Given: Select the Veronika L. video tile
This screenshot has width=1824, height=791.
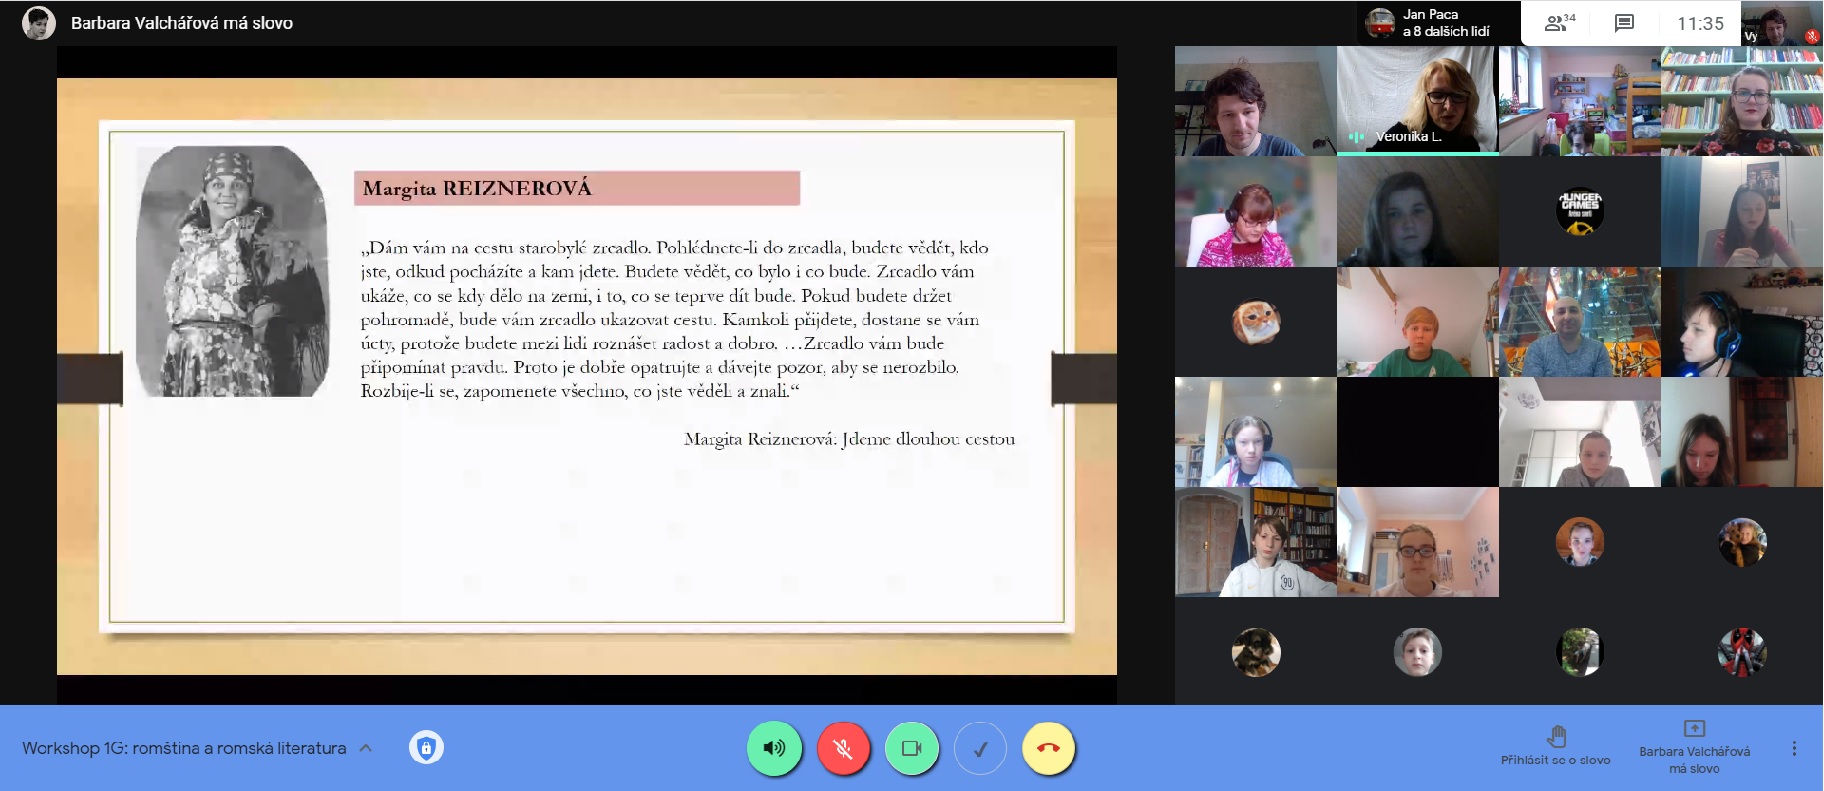Looking at the screenshot, I should click(1417, 100).
